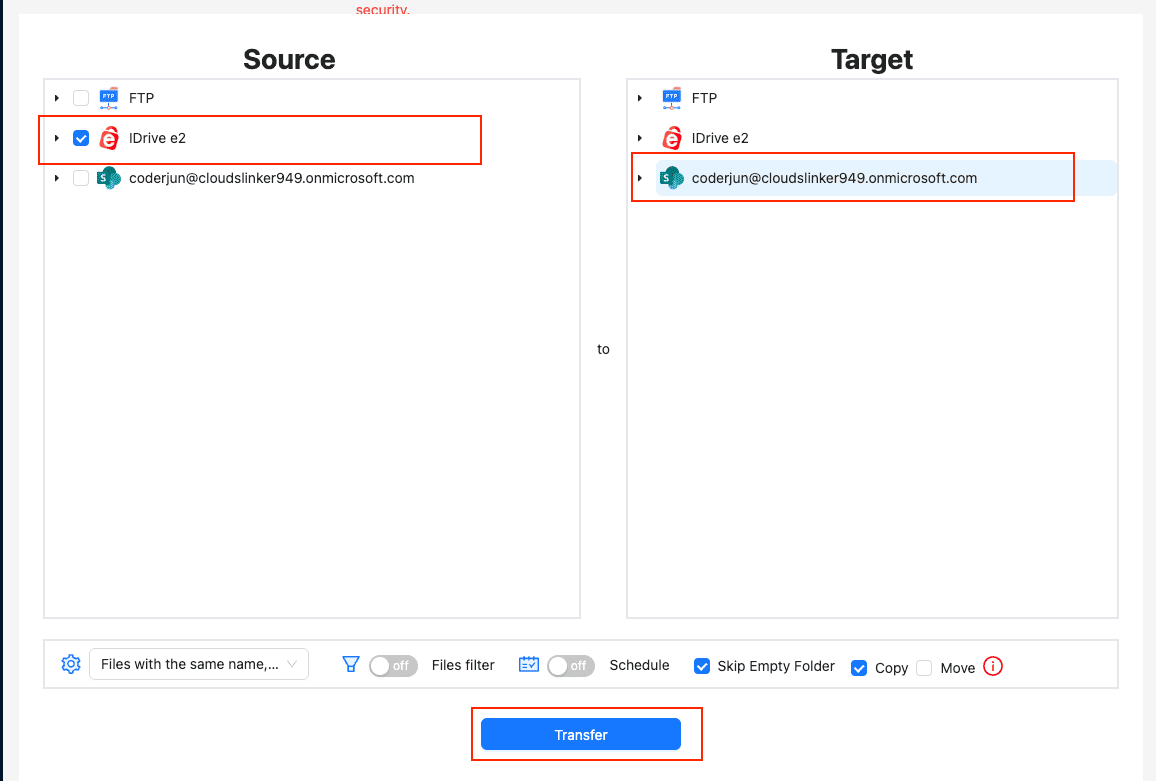Enable the Move option checkbox
Viewport: 1156px width, 781px height.
tap(926, 667)
